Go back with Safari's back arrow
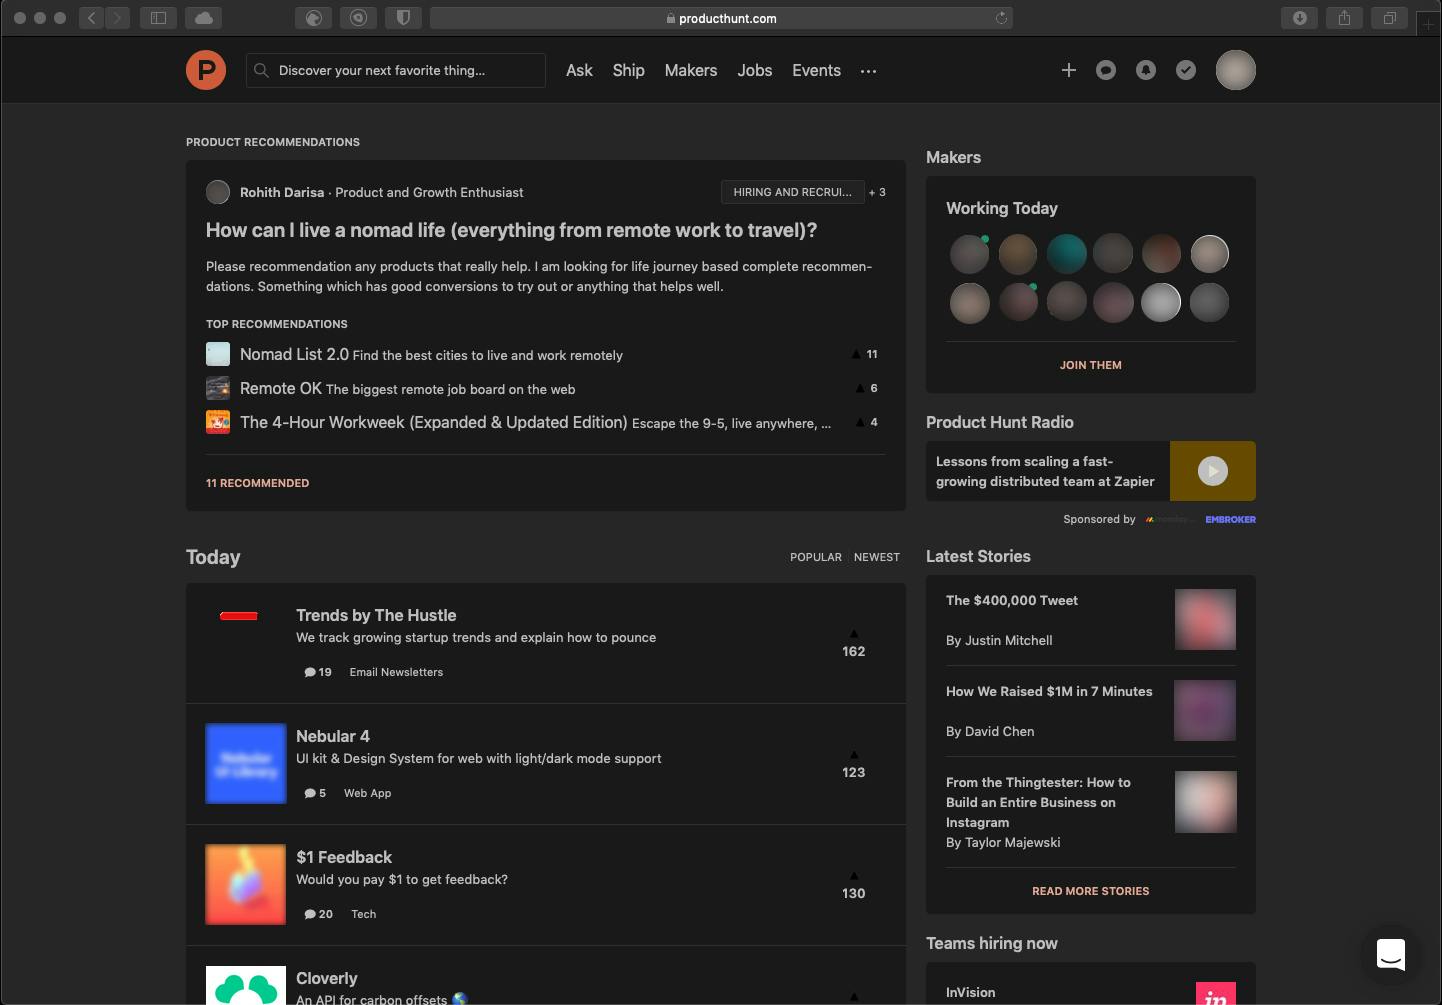Image resolution: width=1442 pixels, height=1005 pixels. click(92, 18)
